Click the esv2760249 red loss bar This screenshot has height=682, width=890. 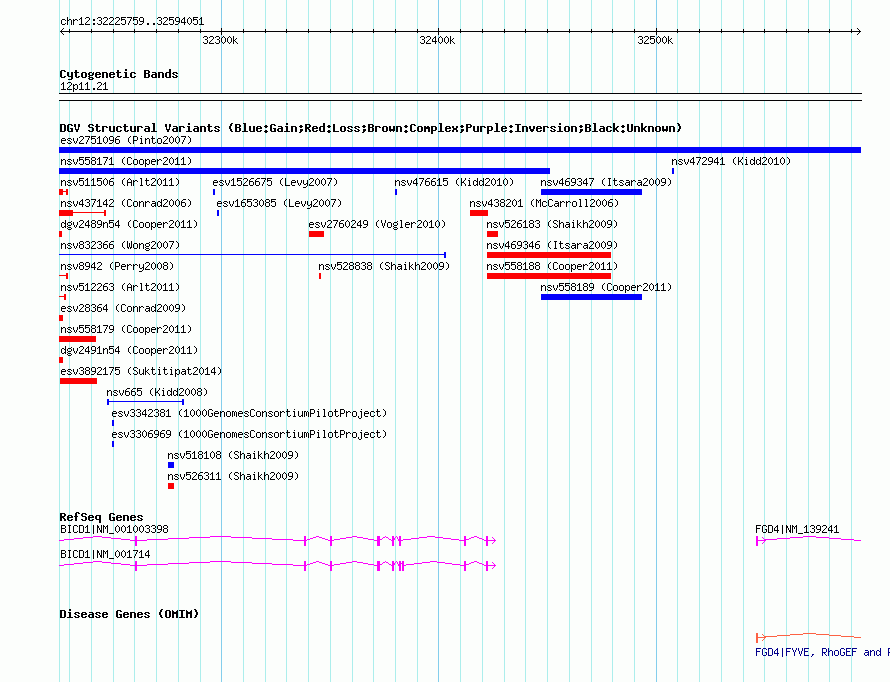coord(316,234)
